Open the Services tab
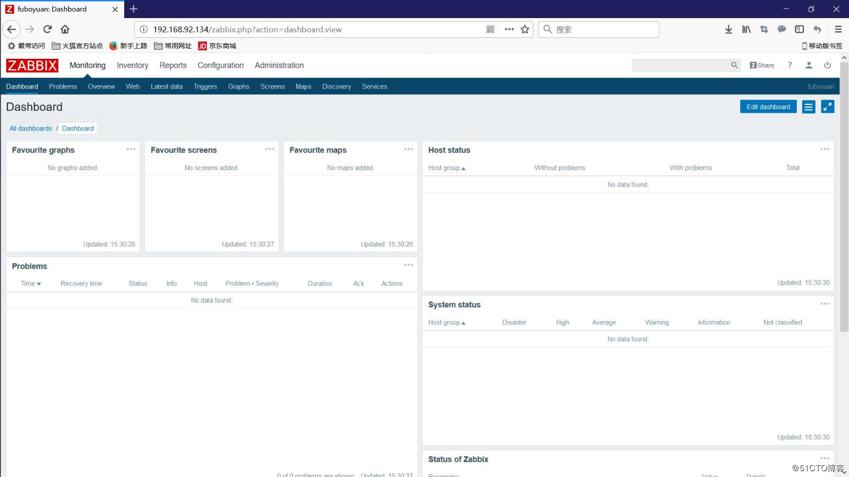 374,87
